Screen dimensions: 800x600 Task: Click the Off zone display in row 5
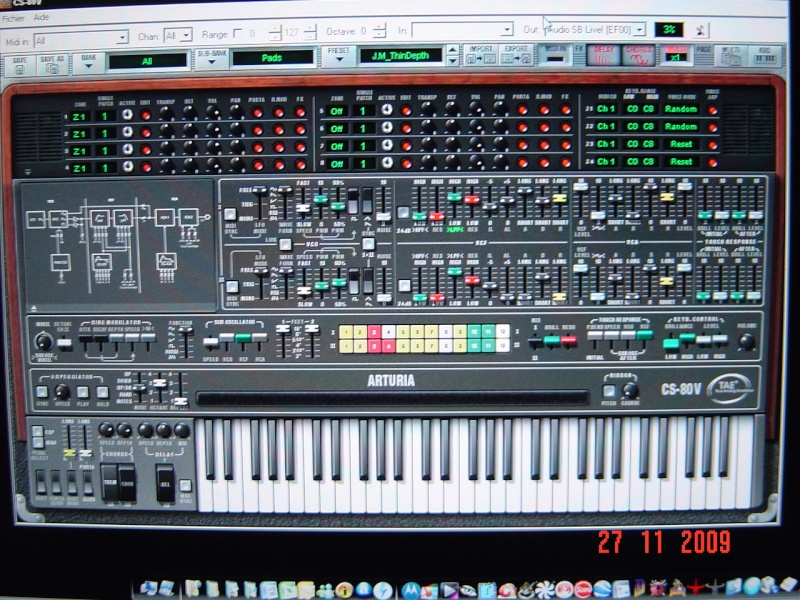pyautogui.click(x=337, y=111)
